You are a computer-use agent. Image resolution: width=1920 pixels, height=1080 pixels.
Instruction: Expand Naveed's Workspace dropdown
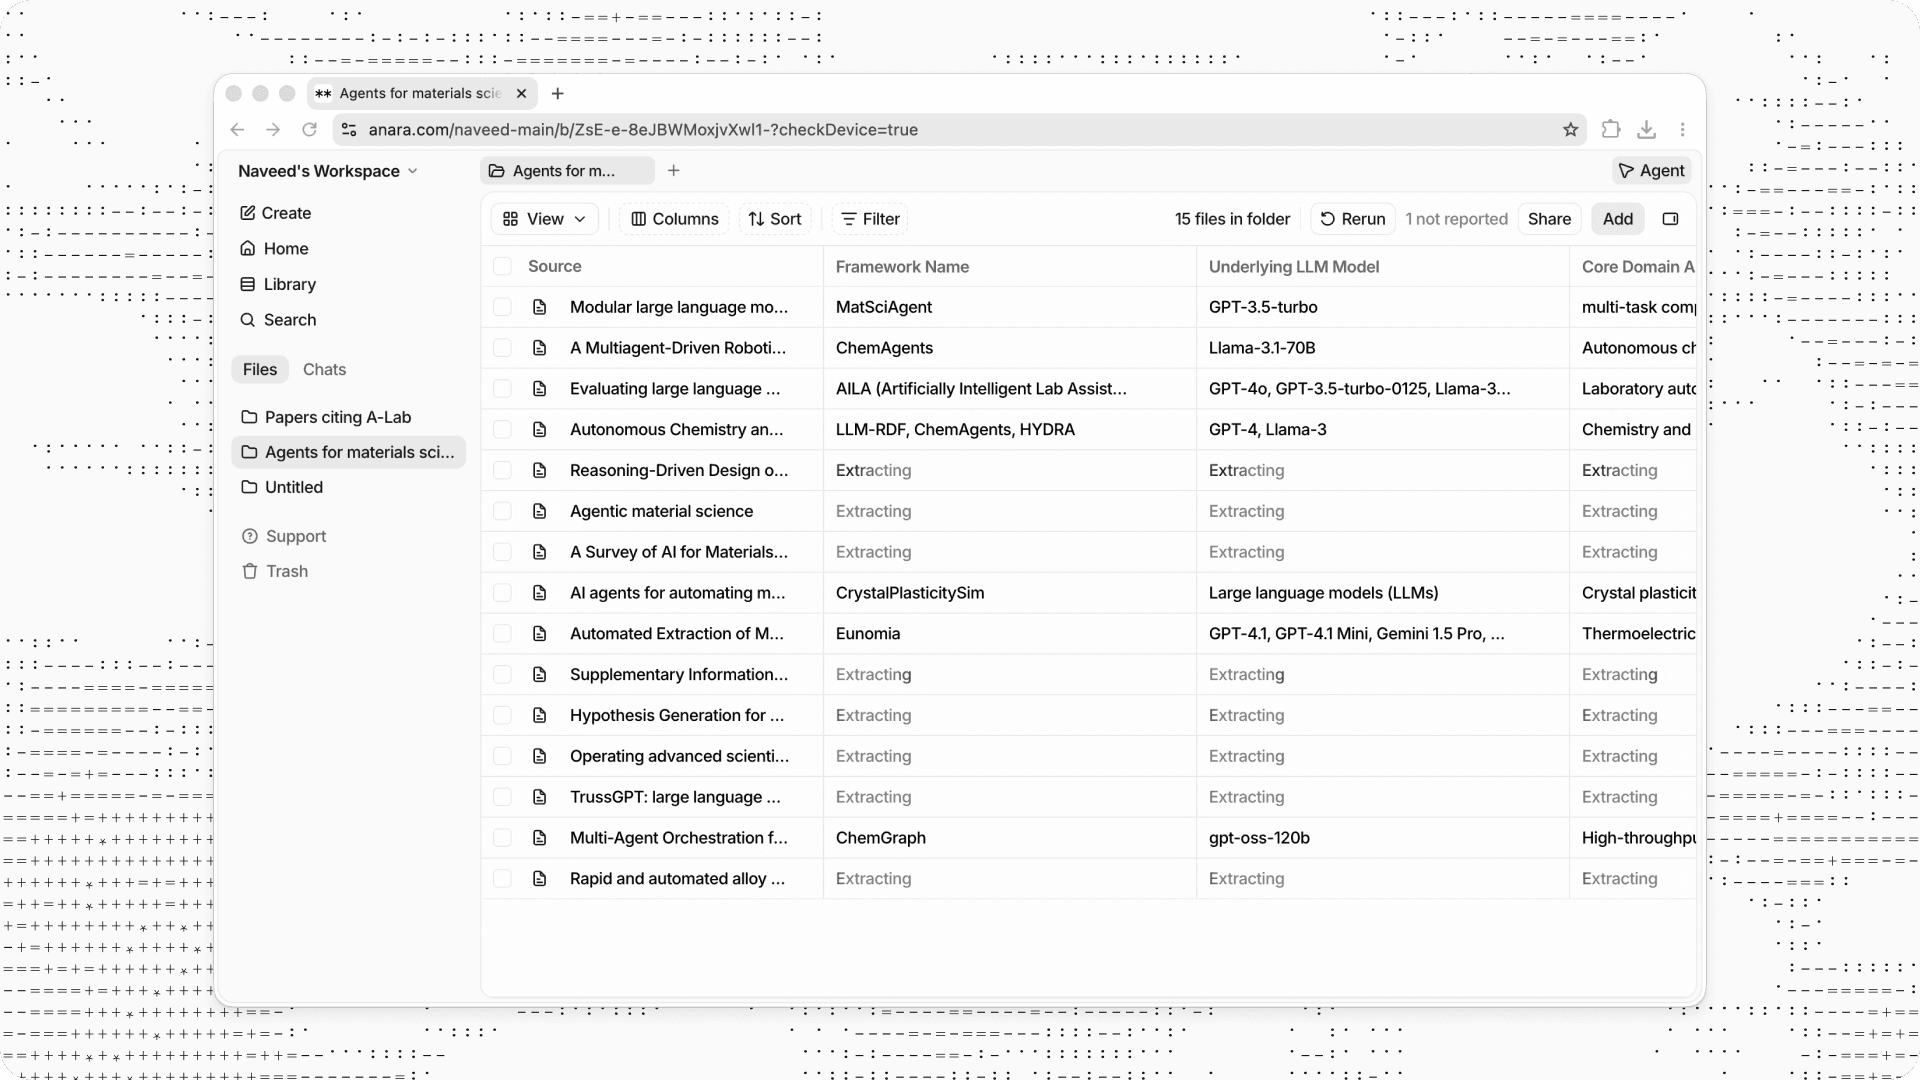click(x=327, y=171)
